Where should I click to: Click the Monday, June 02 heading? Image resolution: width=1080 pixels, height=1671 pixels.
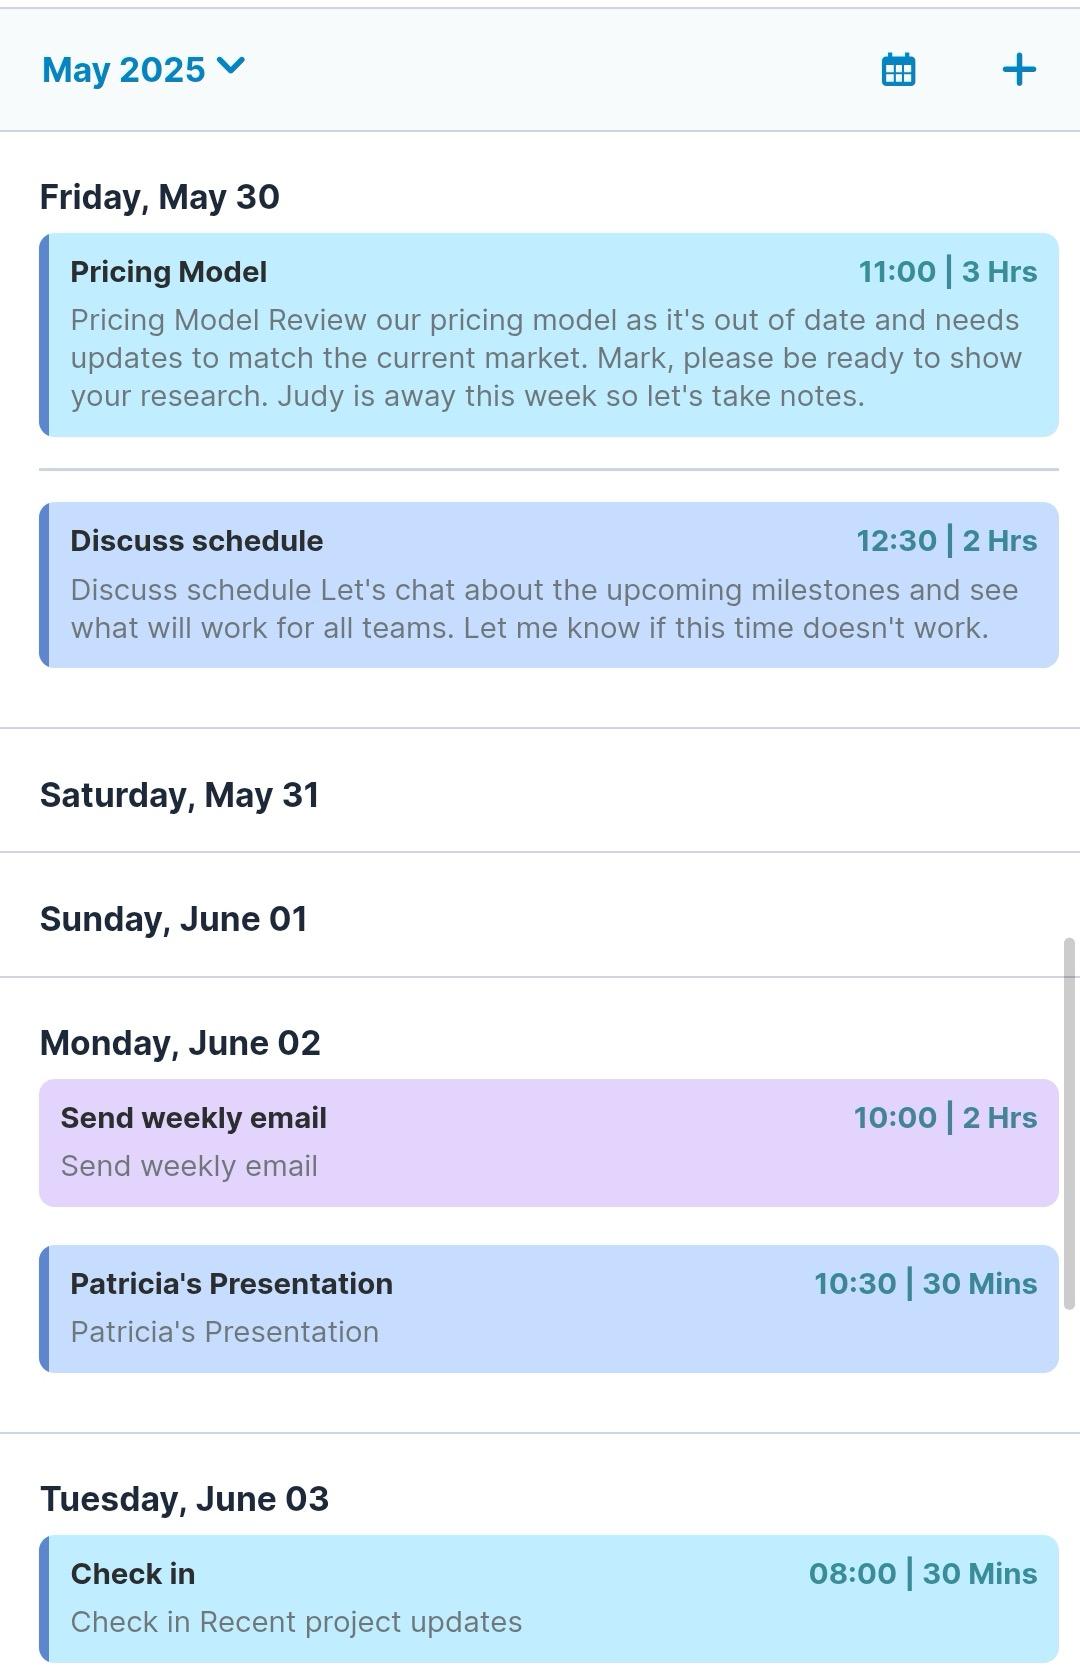(x=180, y=1043)
